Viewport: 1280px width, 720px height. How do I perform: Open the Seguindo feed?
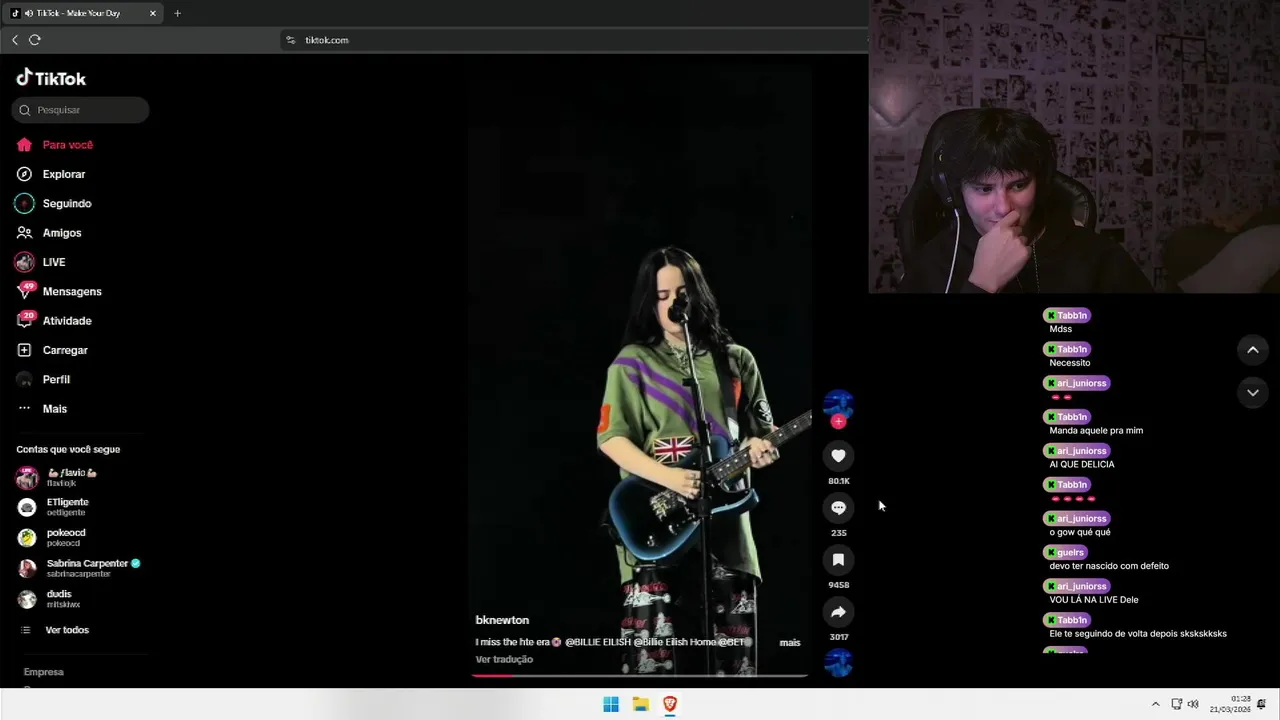pyautogui.click(x=66, y=203)
